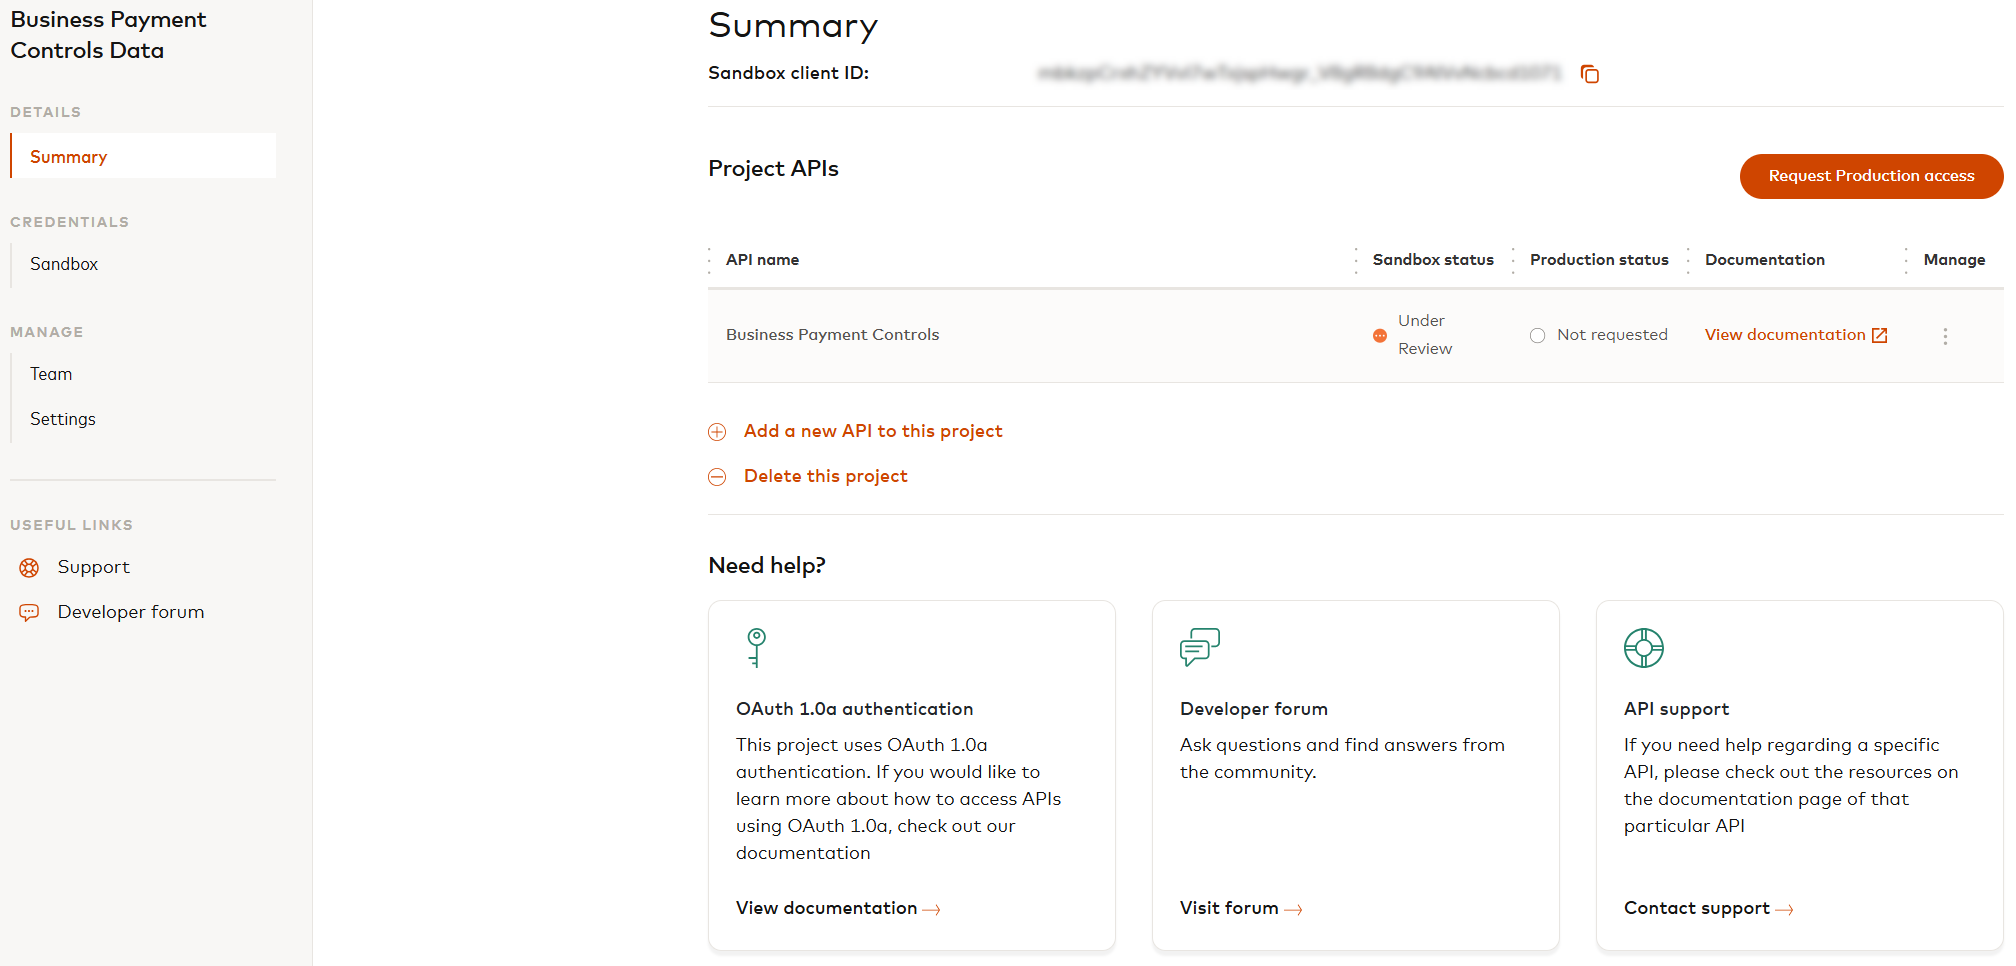Click the Developer forum chat icon in sidebar
Image resolution: width=2016 pixels, height=966 pixels.
pyautogui.click(x=29, y=612)
